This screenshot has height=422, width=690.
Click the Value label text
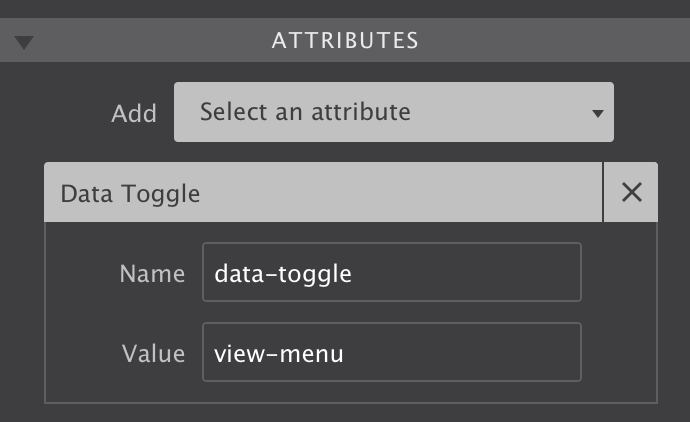point(154,353)
